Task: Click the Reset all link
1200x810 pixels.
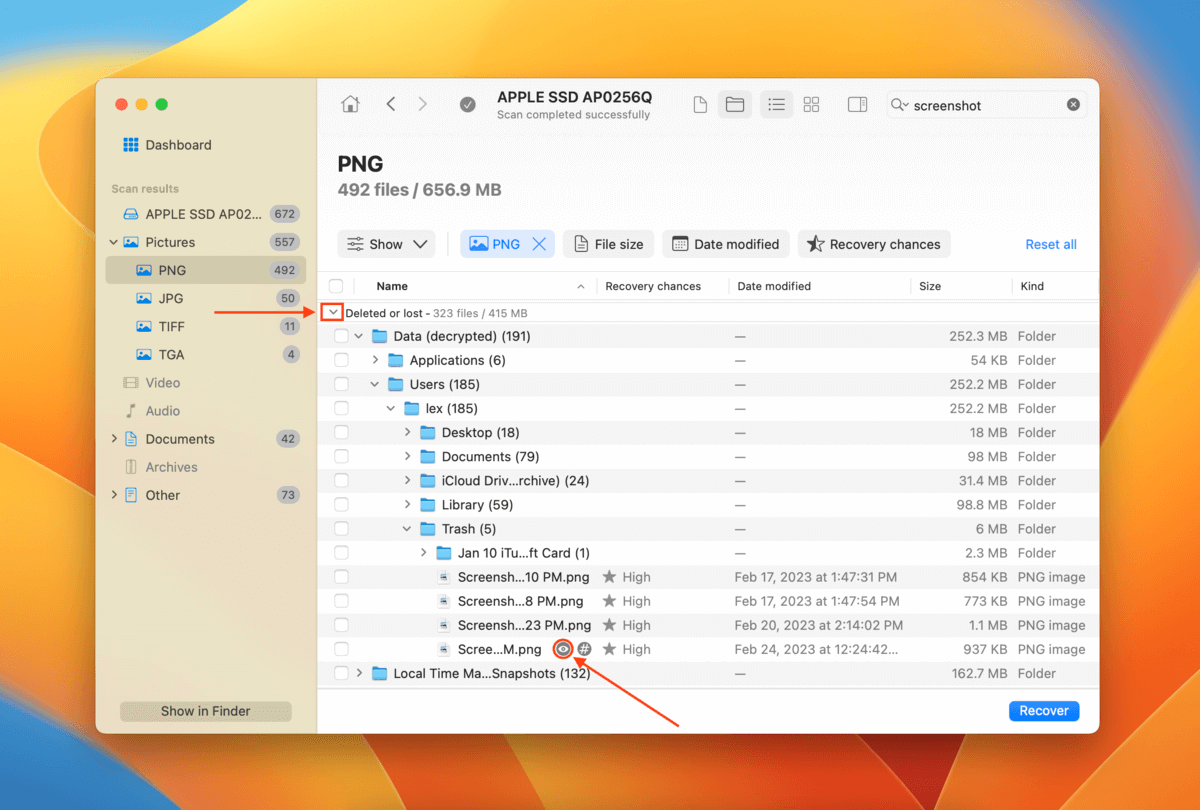Action: tap(1050, 244)
